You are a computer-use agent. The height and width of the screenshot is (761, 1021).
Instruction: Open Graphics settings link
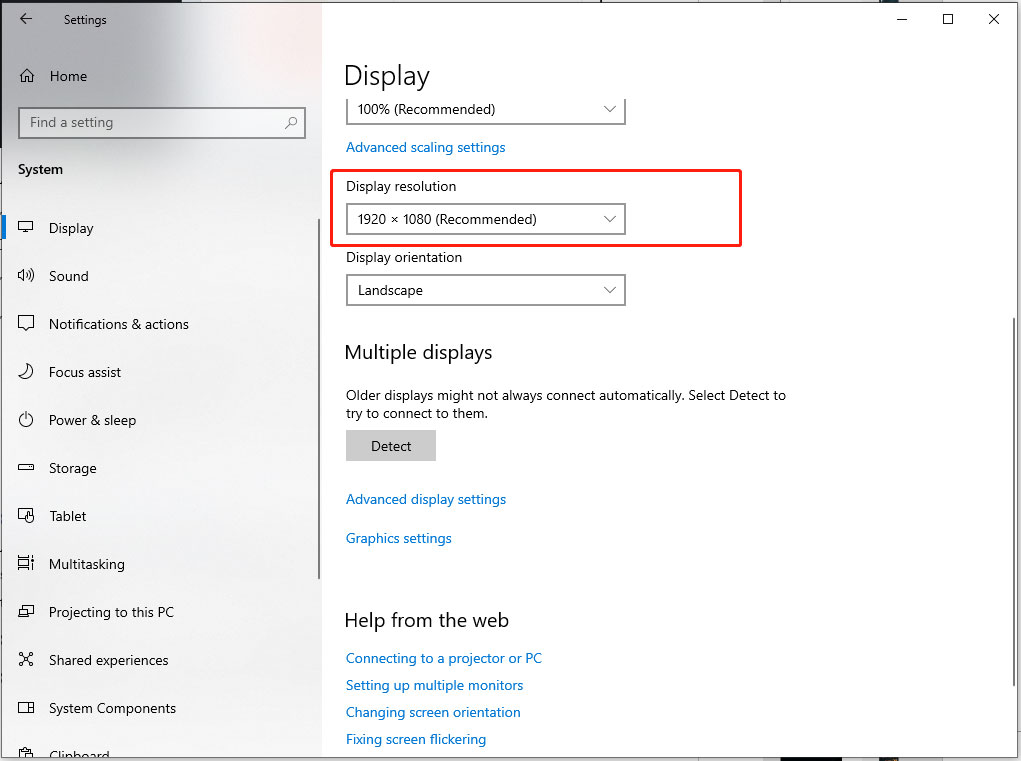coord(398,538)
